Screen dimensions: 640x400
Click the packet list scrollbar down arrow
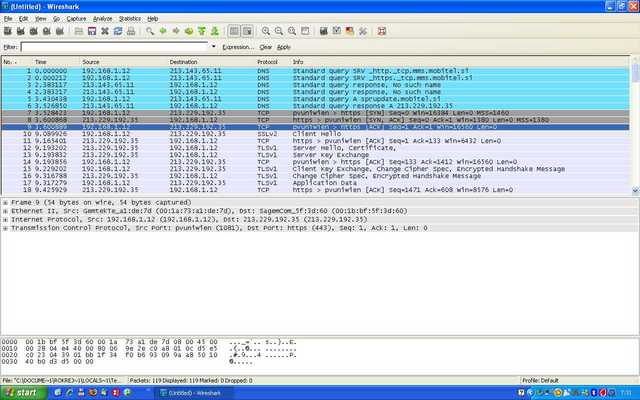(635, 190)
